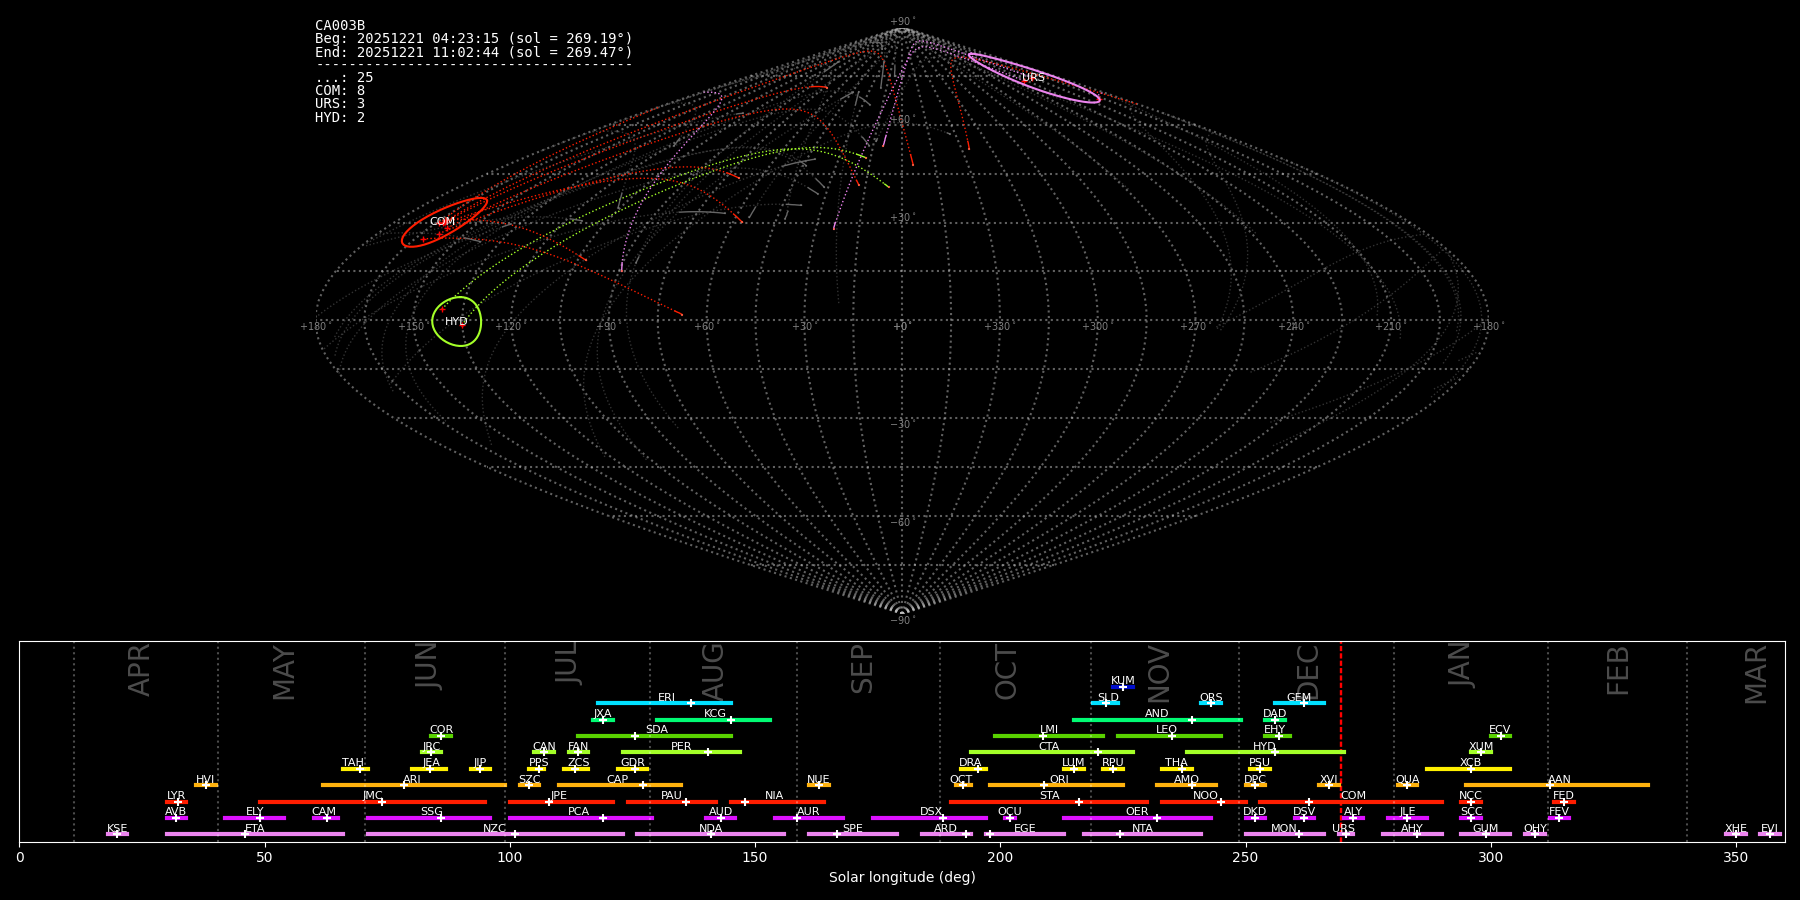Click the 200 tick on solar longitude axis
Image resolution: width=1800 pixels, height=900 pixels.
[1000, 857]
